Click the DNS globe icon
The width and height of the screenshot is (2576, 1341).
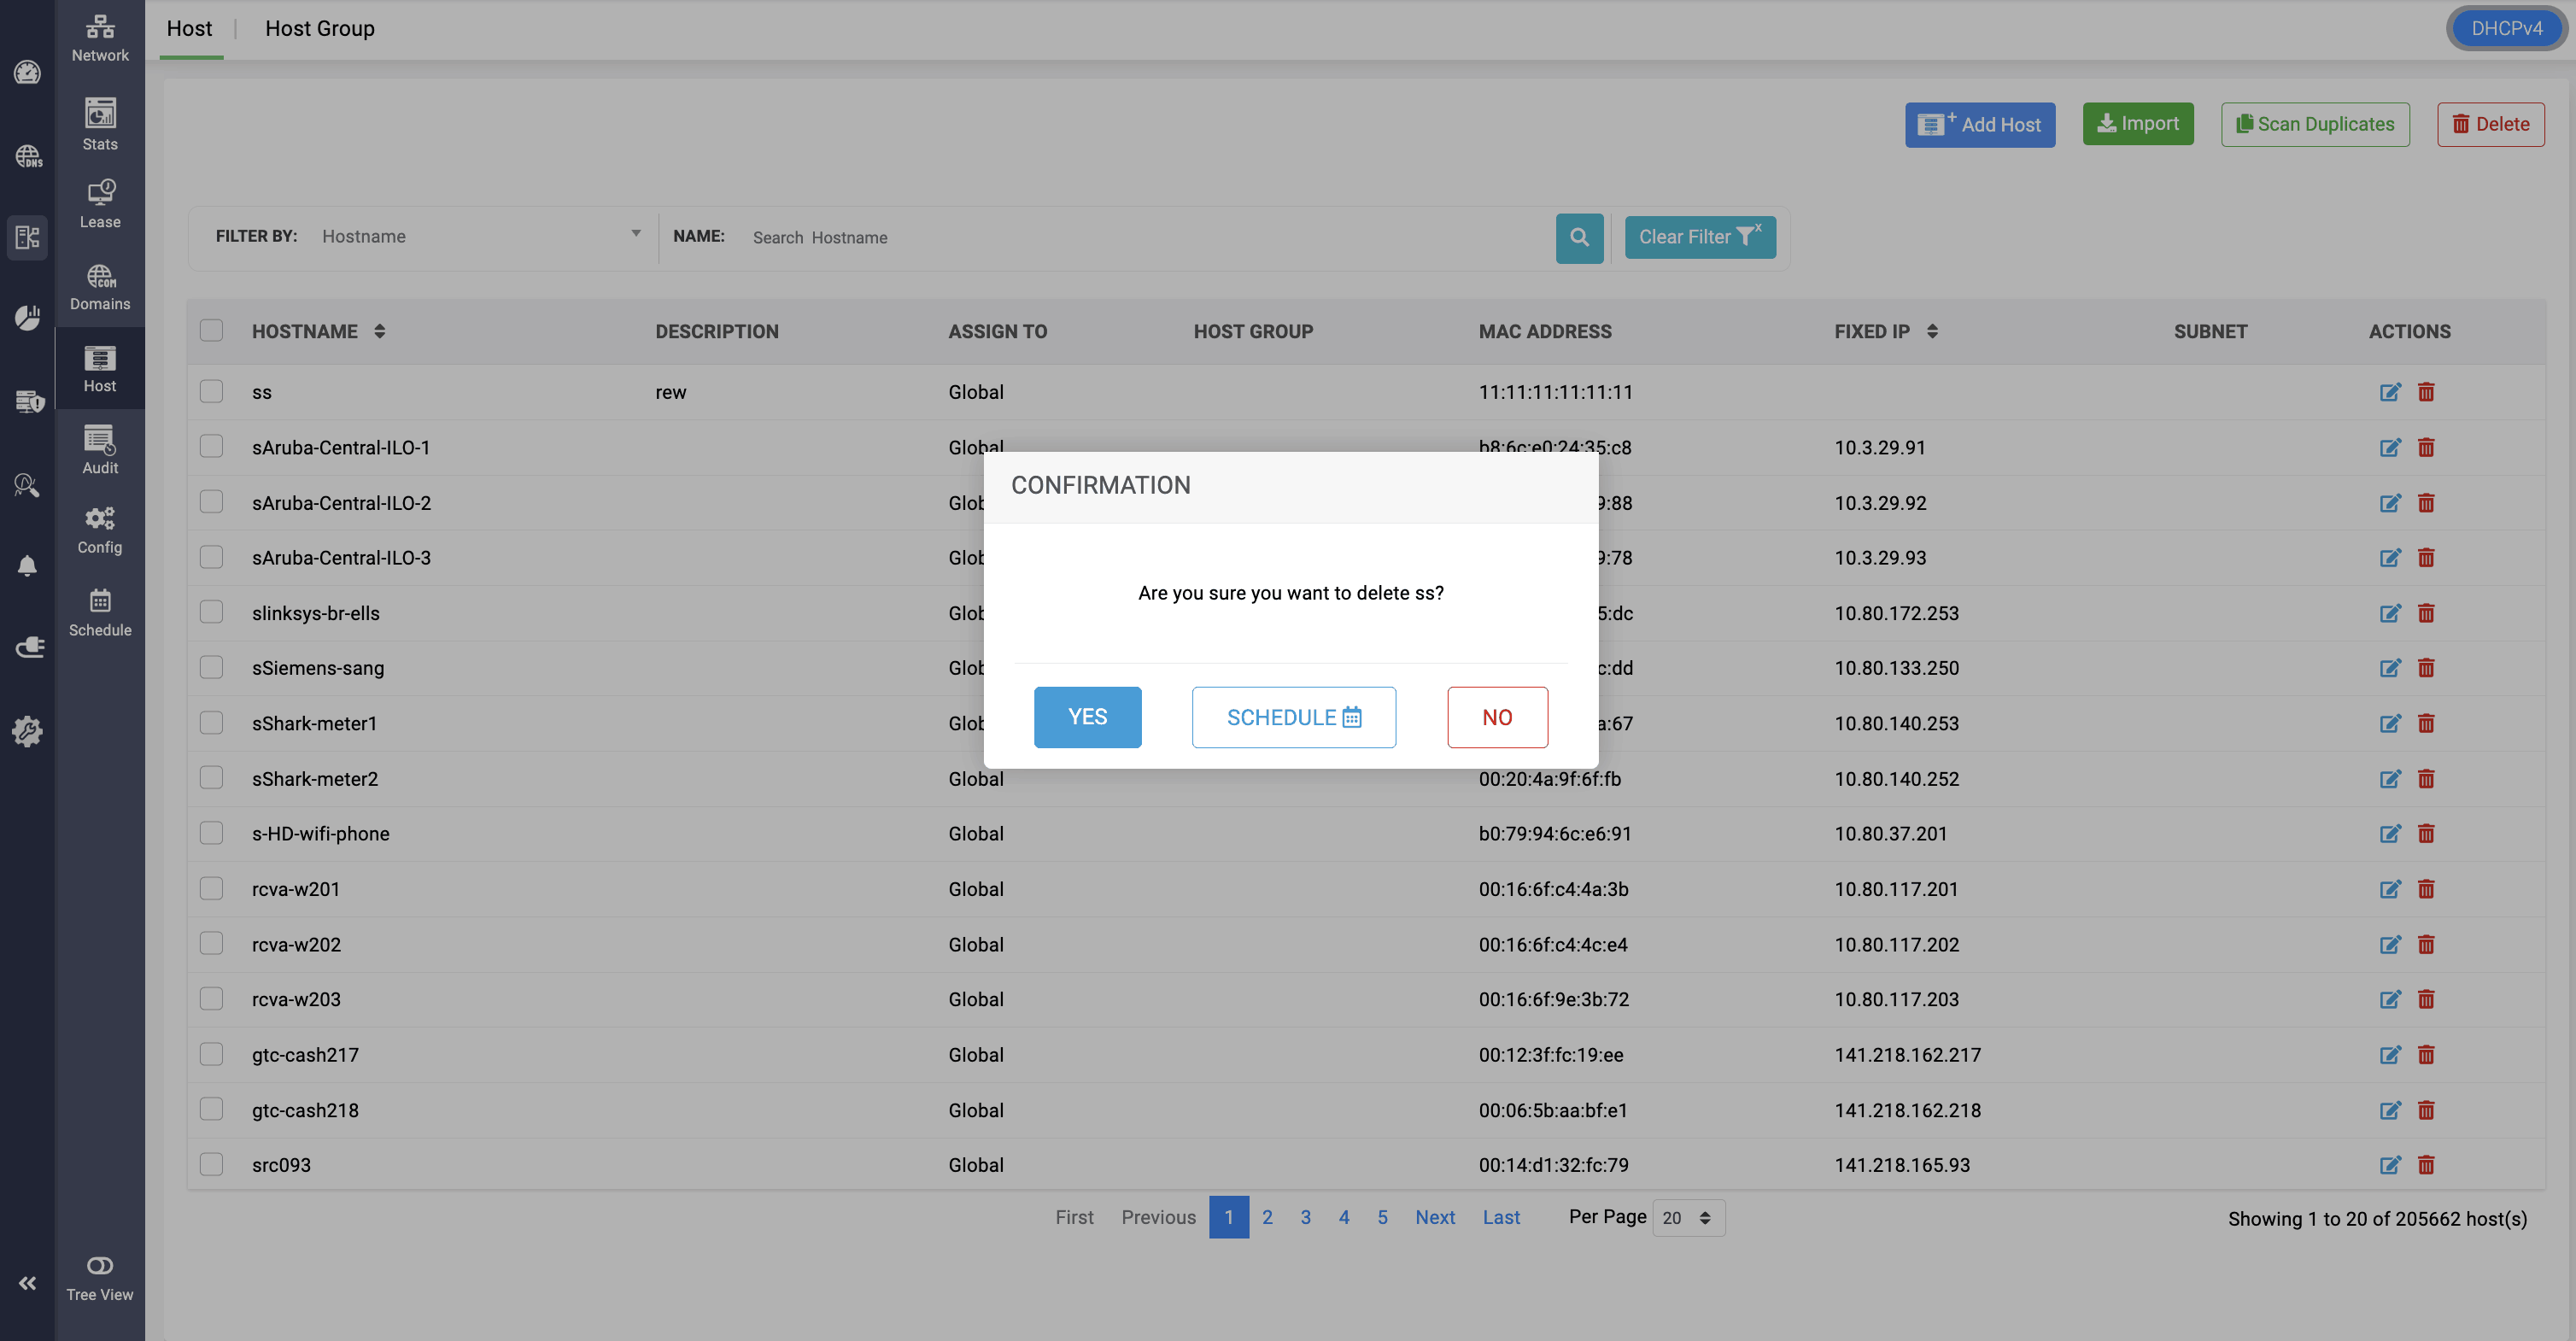(27, 156)
